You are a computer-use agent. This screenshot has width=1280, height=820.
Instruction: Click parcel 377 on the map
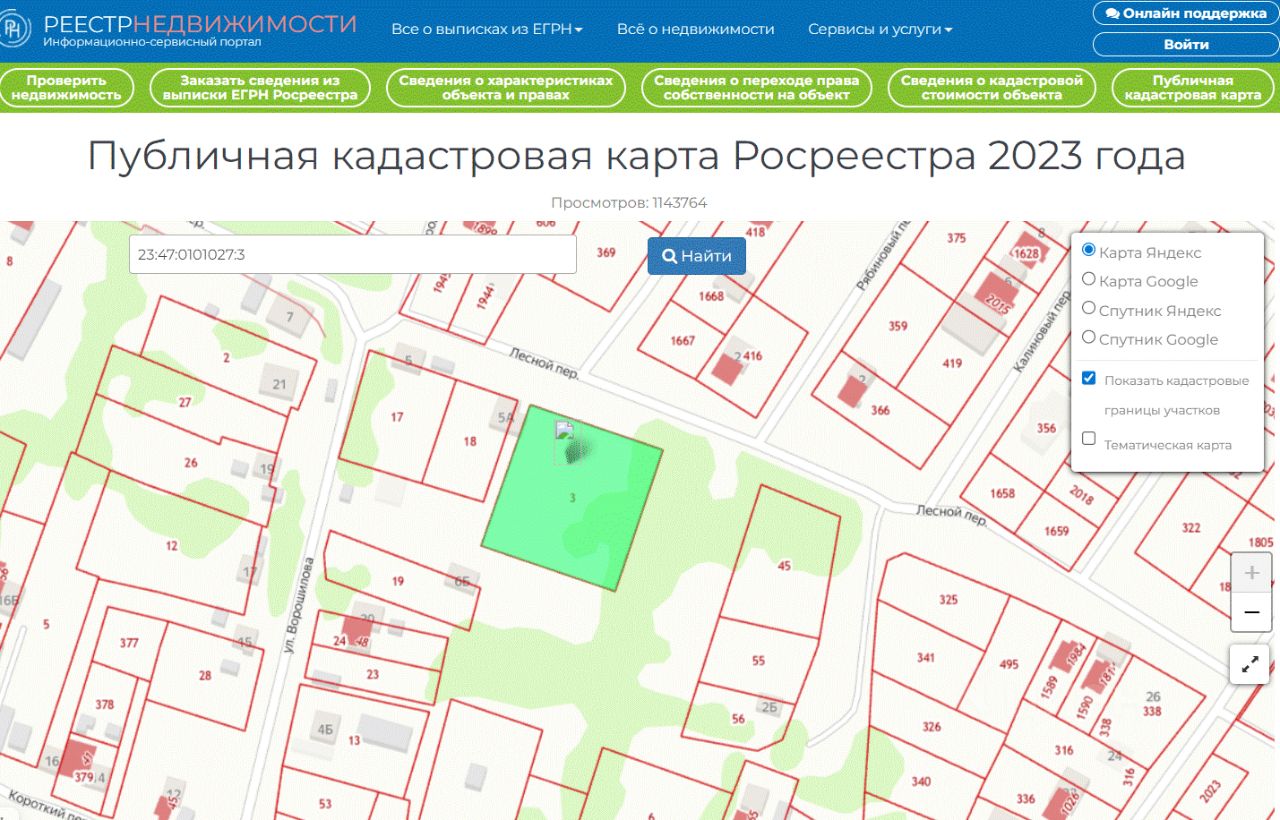(x=129, y=643)
